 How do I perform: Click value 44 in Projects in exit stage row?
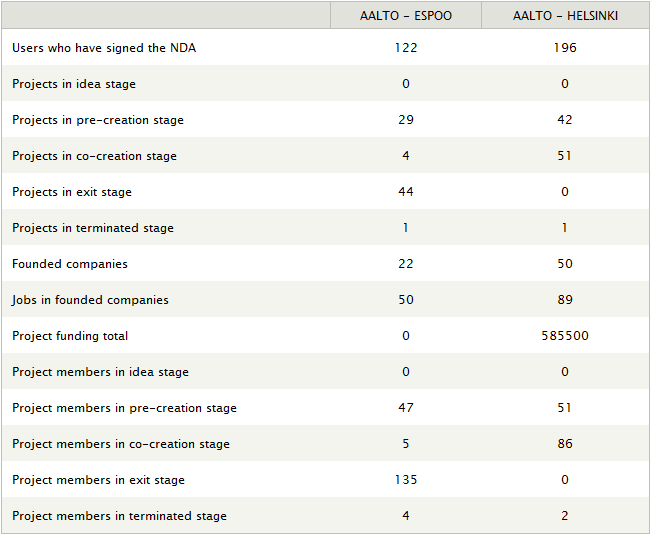(406, 192)
